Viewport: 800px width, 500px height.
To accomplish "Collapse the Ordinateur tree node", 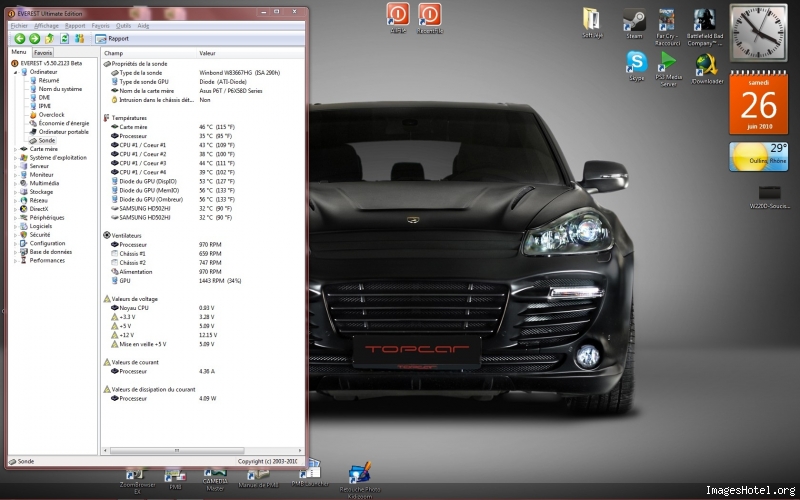I will click(16, 72).
